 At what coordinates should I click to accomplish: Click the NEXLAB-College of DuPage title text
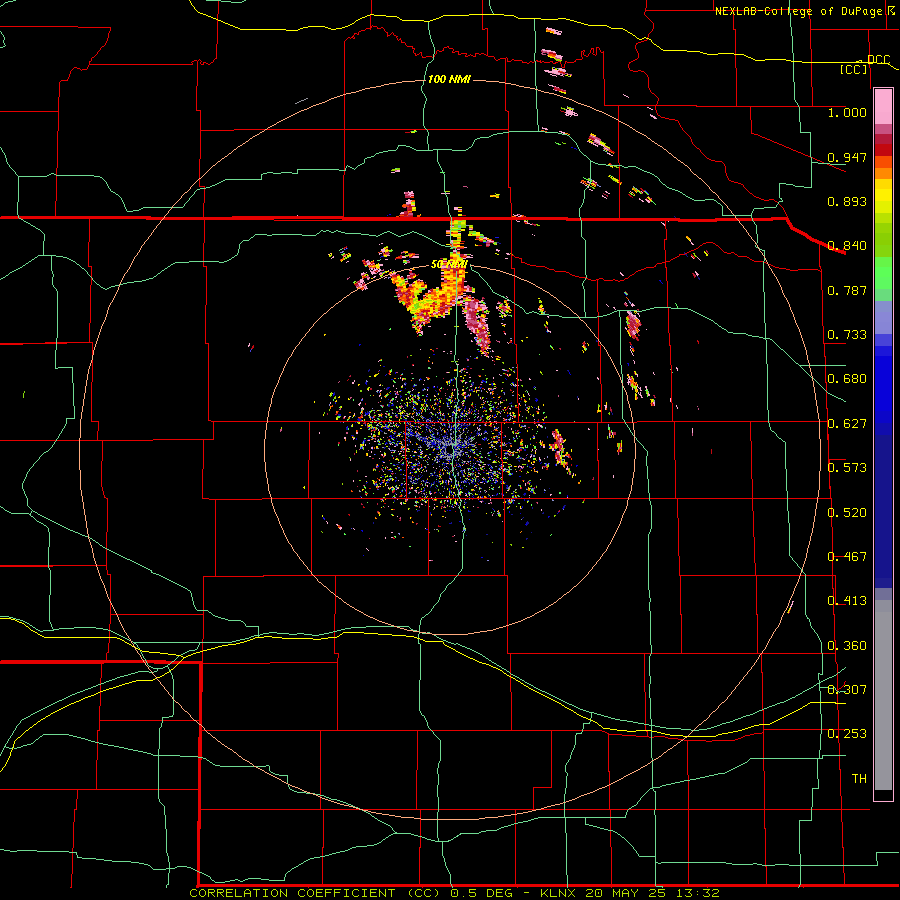(798, 11)
